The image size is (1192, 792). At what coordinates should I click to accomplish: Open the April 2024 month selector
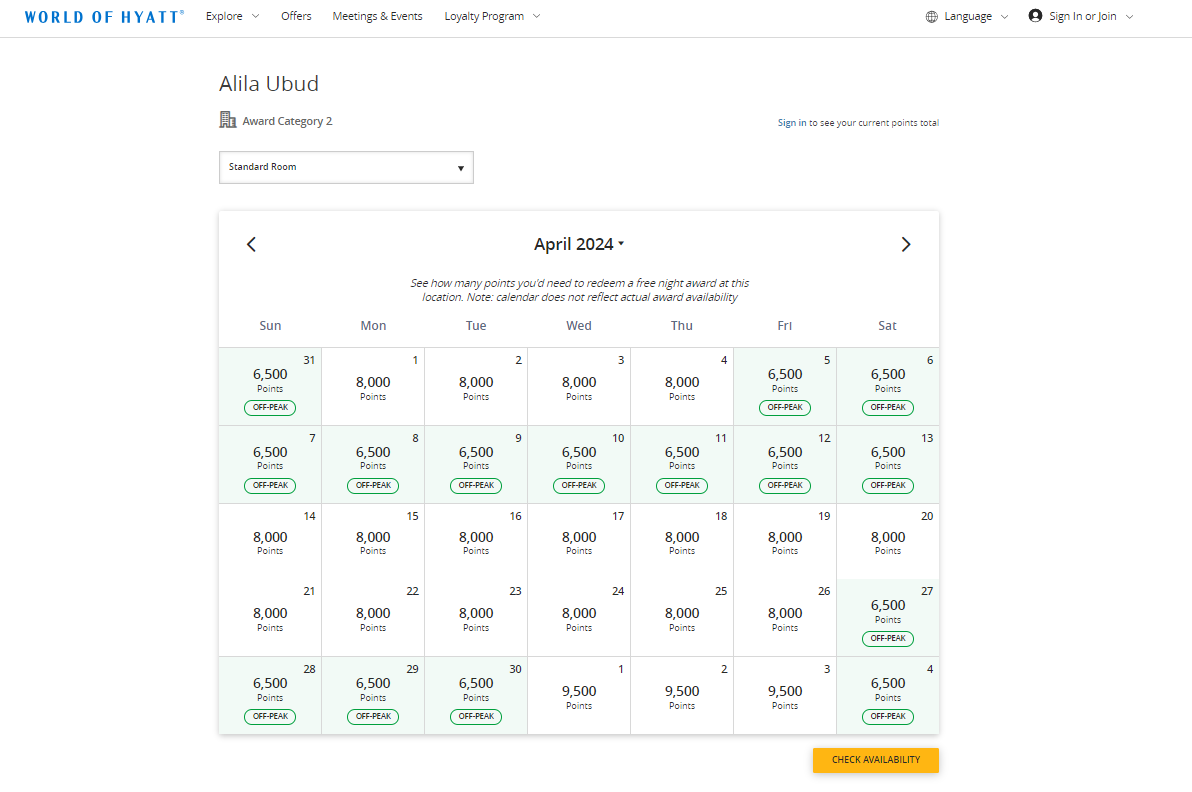tap(578, 243)
